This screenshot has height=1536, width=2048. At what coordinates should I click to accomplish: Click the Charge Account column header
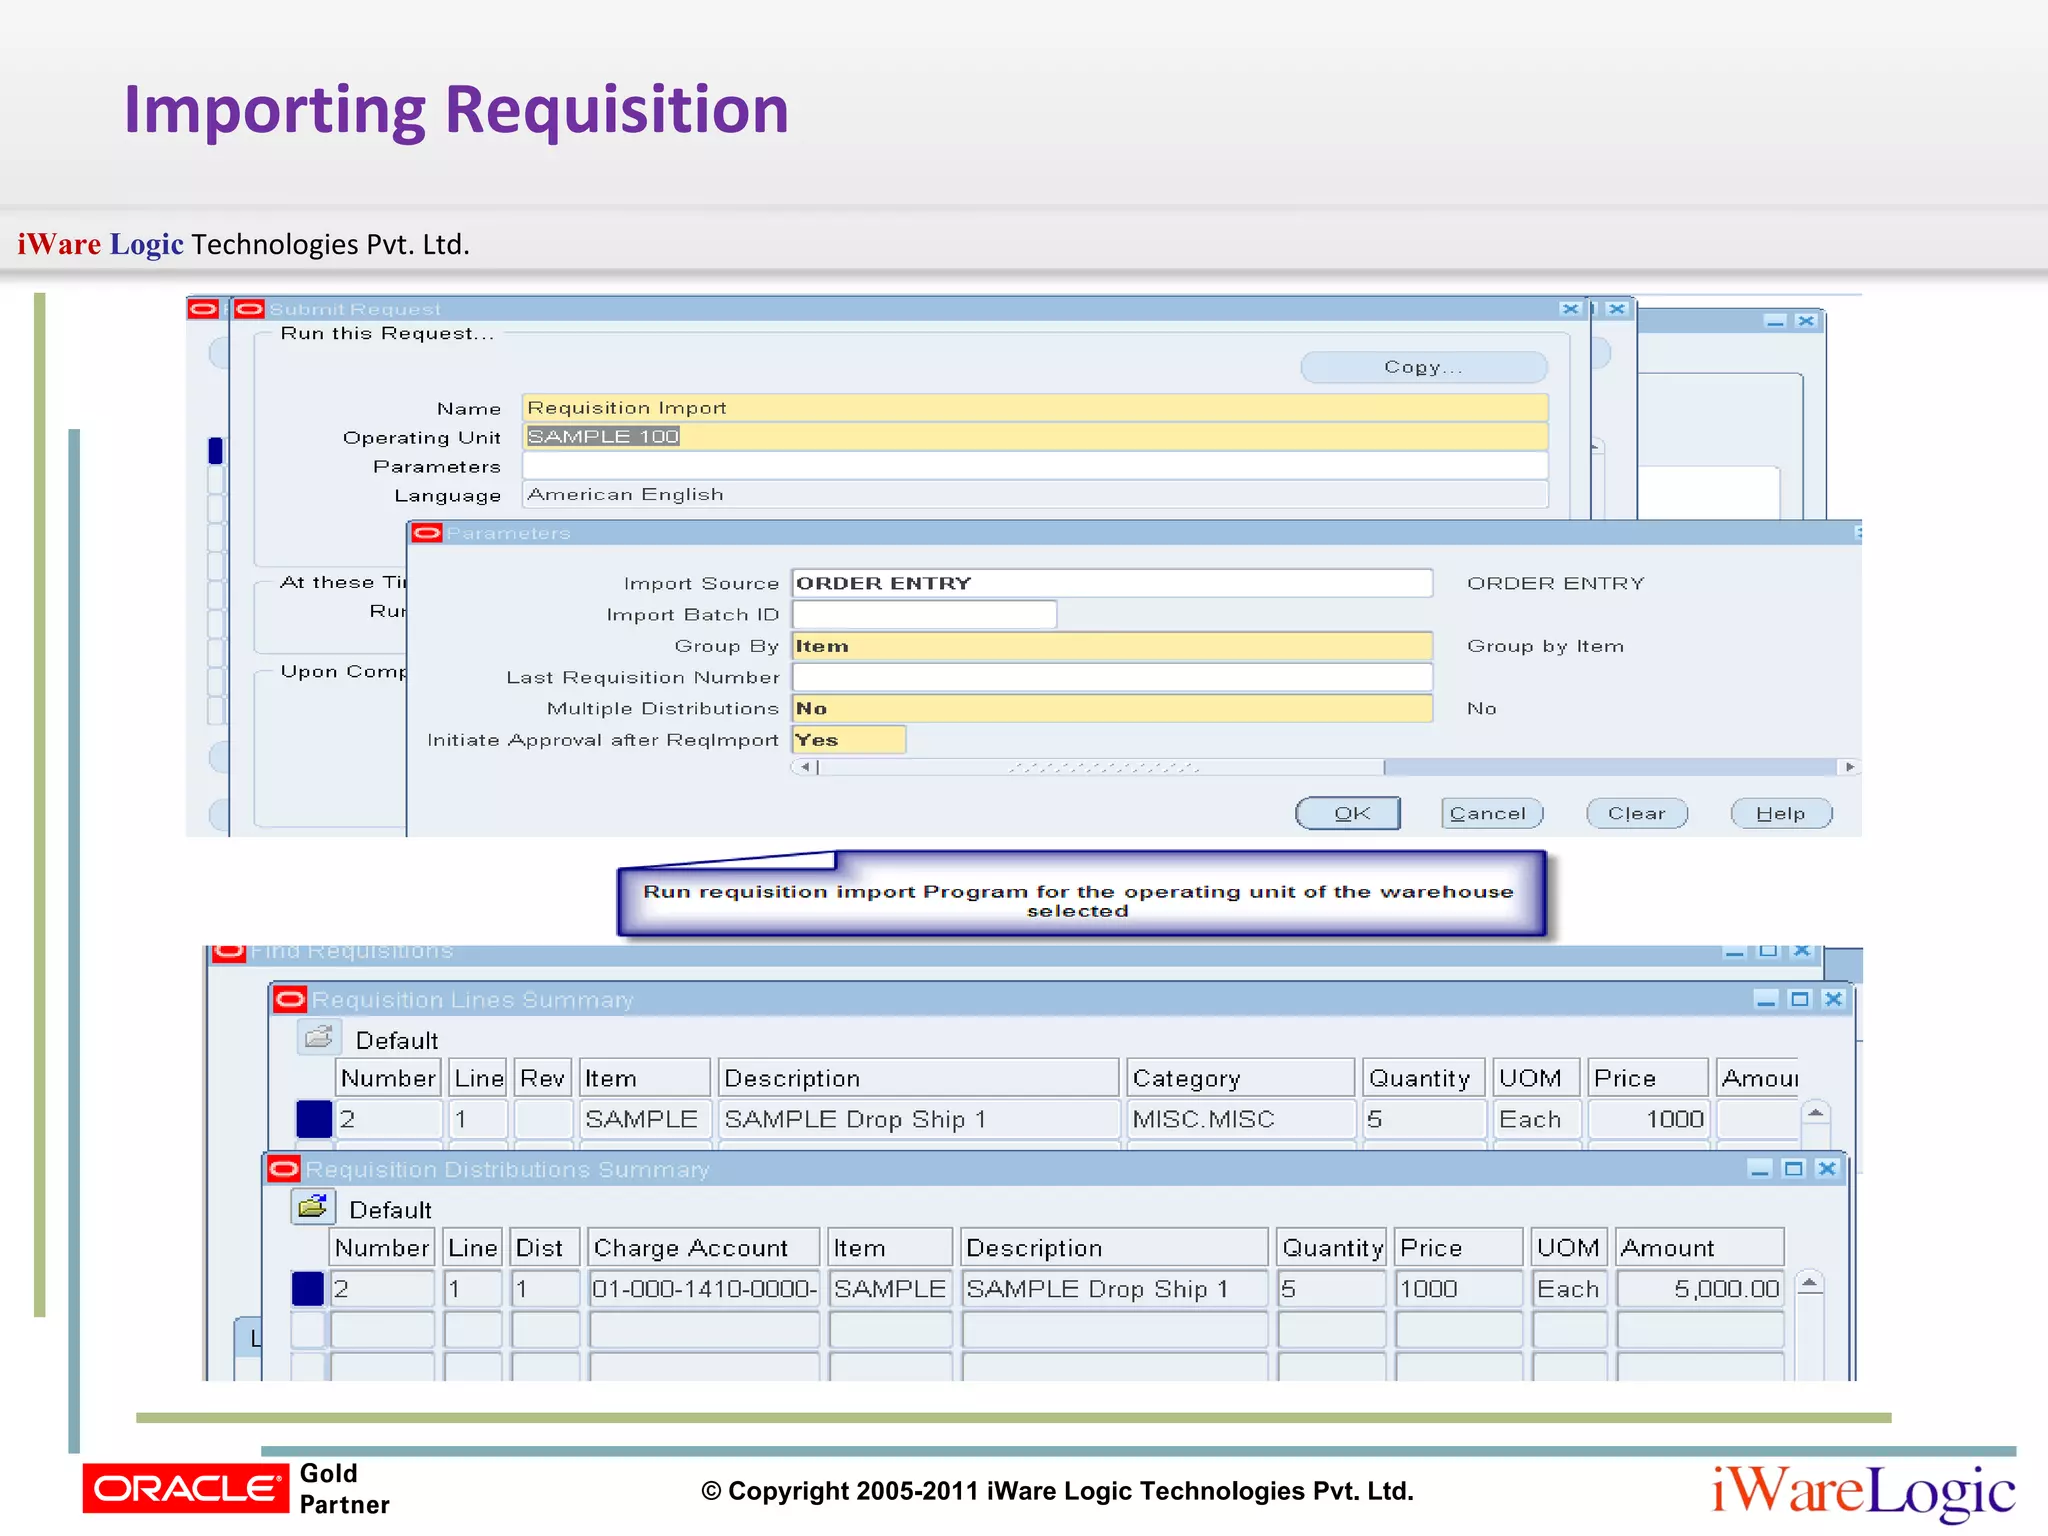click(x=704, y=1248)
